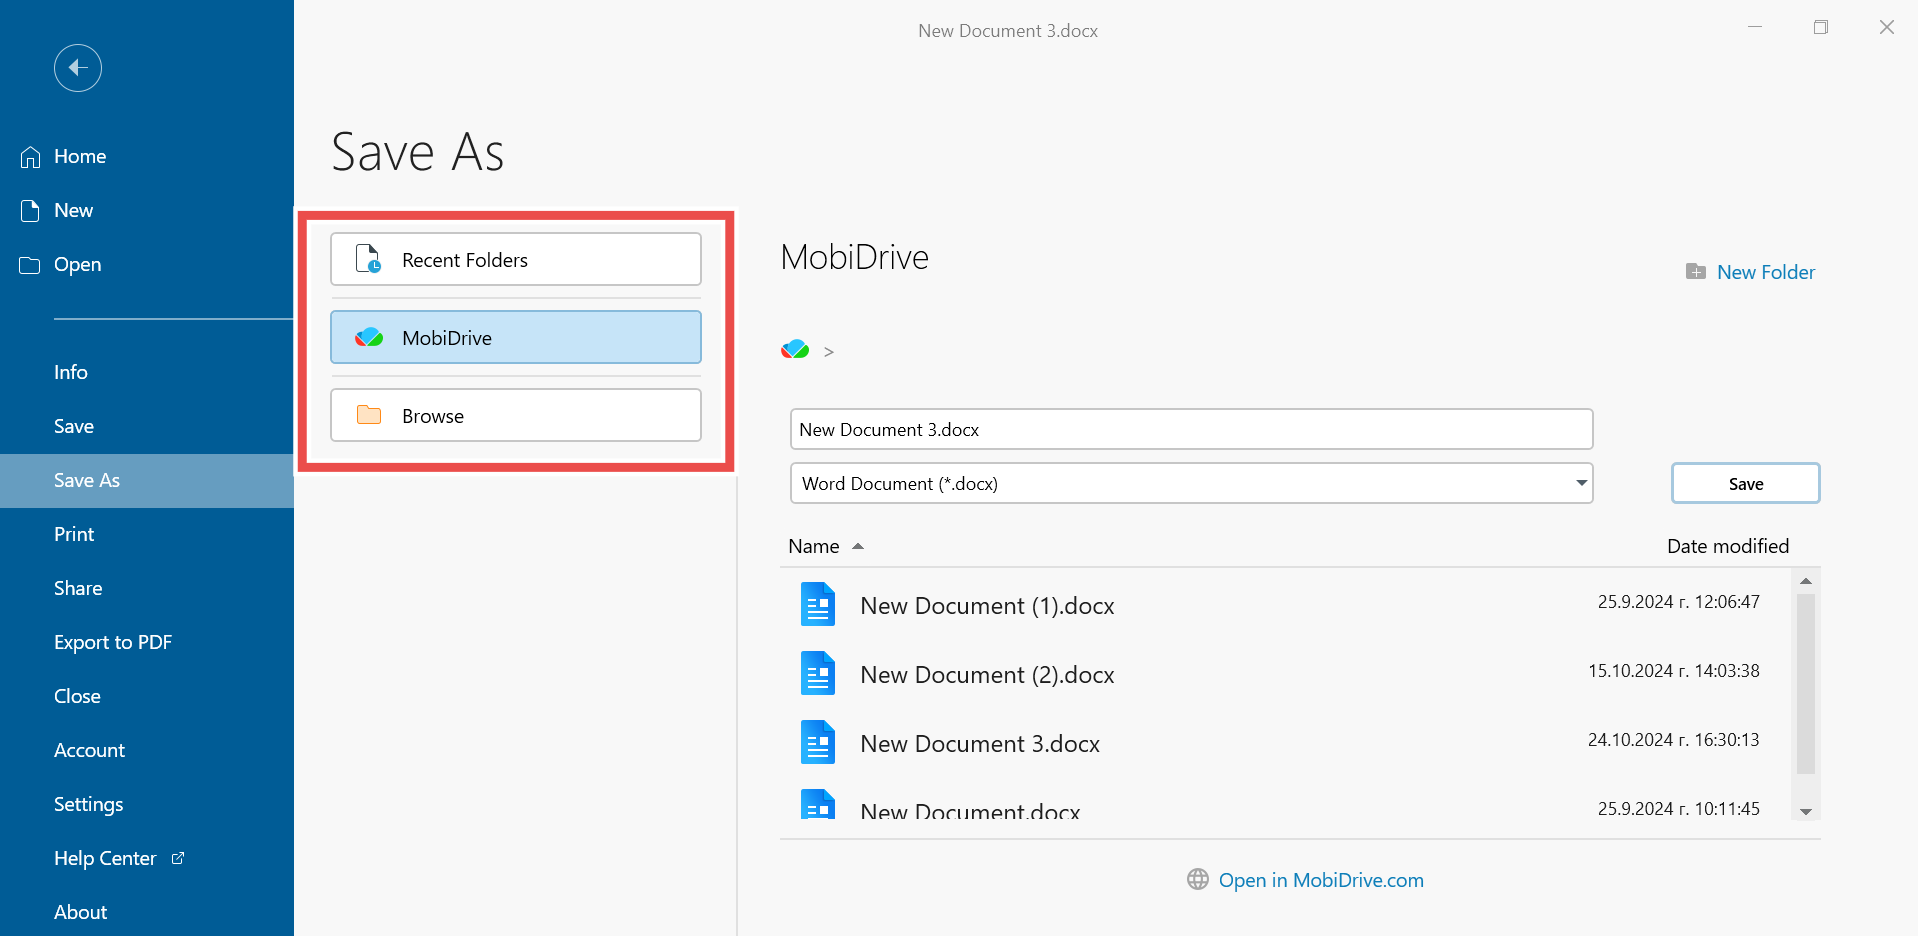Click the Name column sort arrow
This screenshot has height=936, width=1918.
tap(858, 546)
